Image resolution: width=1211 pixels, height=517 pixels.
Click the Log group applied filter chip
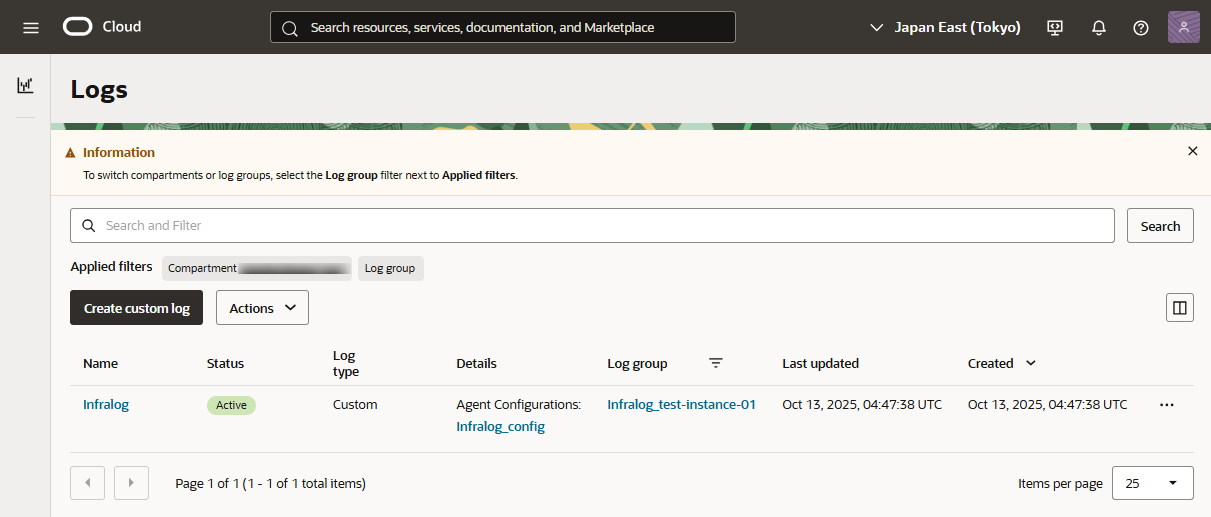tap(390, 268)
